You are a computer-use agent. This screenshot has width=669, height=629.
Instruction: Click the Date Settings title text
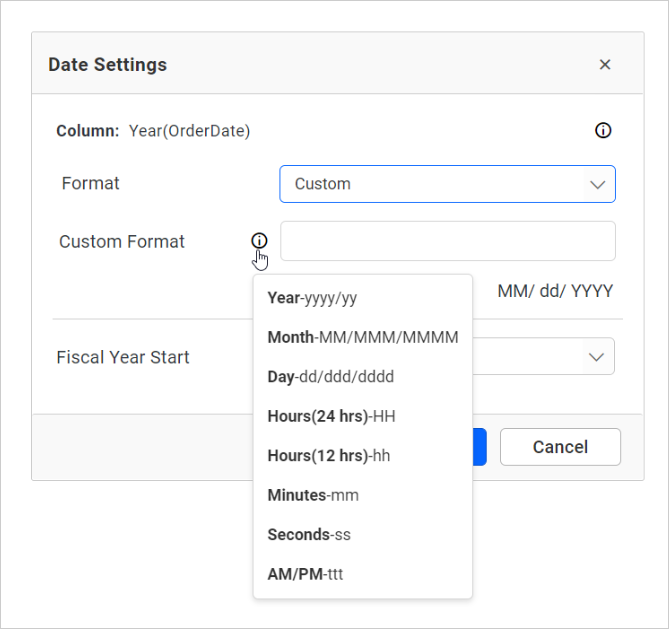[x=108, y=65]
